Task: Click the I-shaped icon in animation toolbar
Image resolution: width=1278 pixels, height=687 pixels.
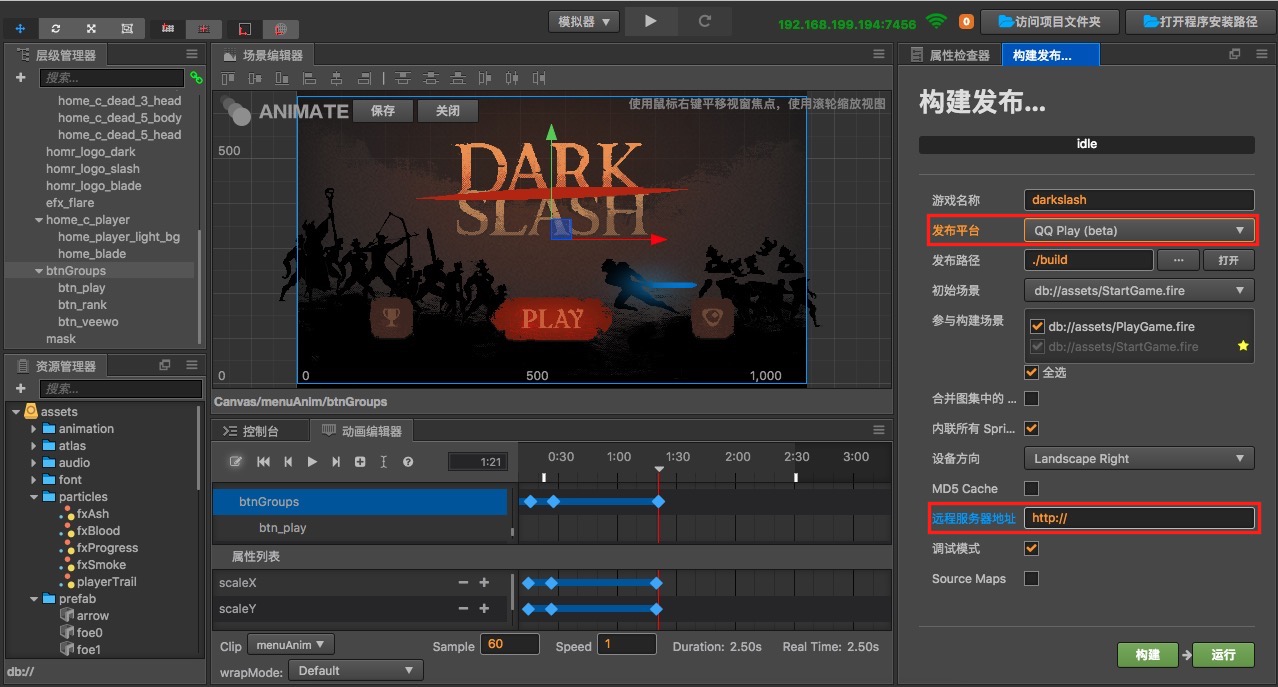Action: 384,462
